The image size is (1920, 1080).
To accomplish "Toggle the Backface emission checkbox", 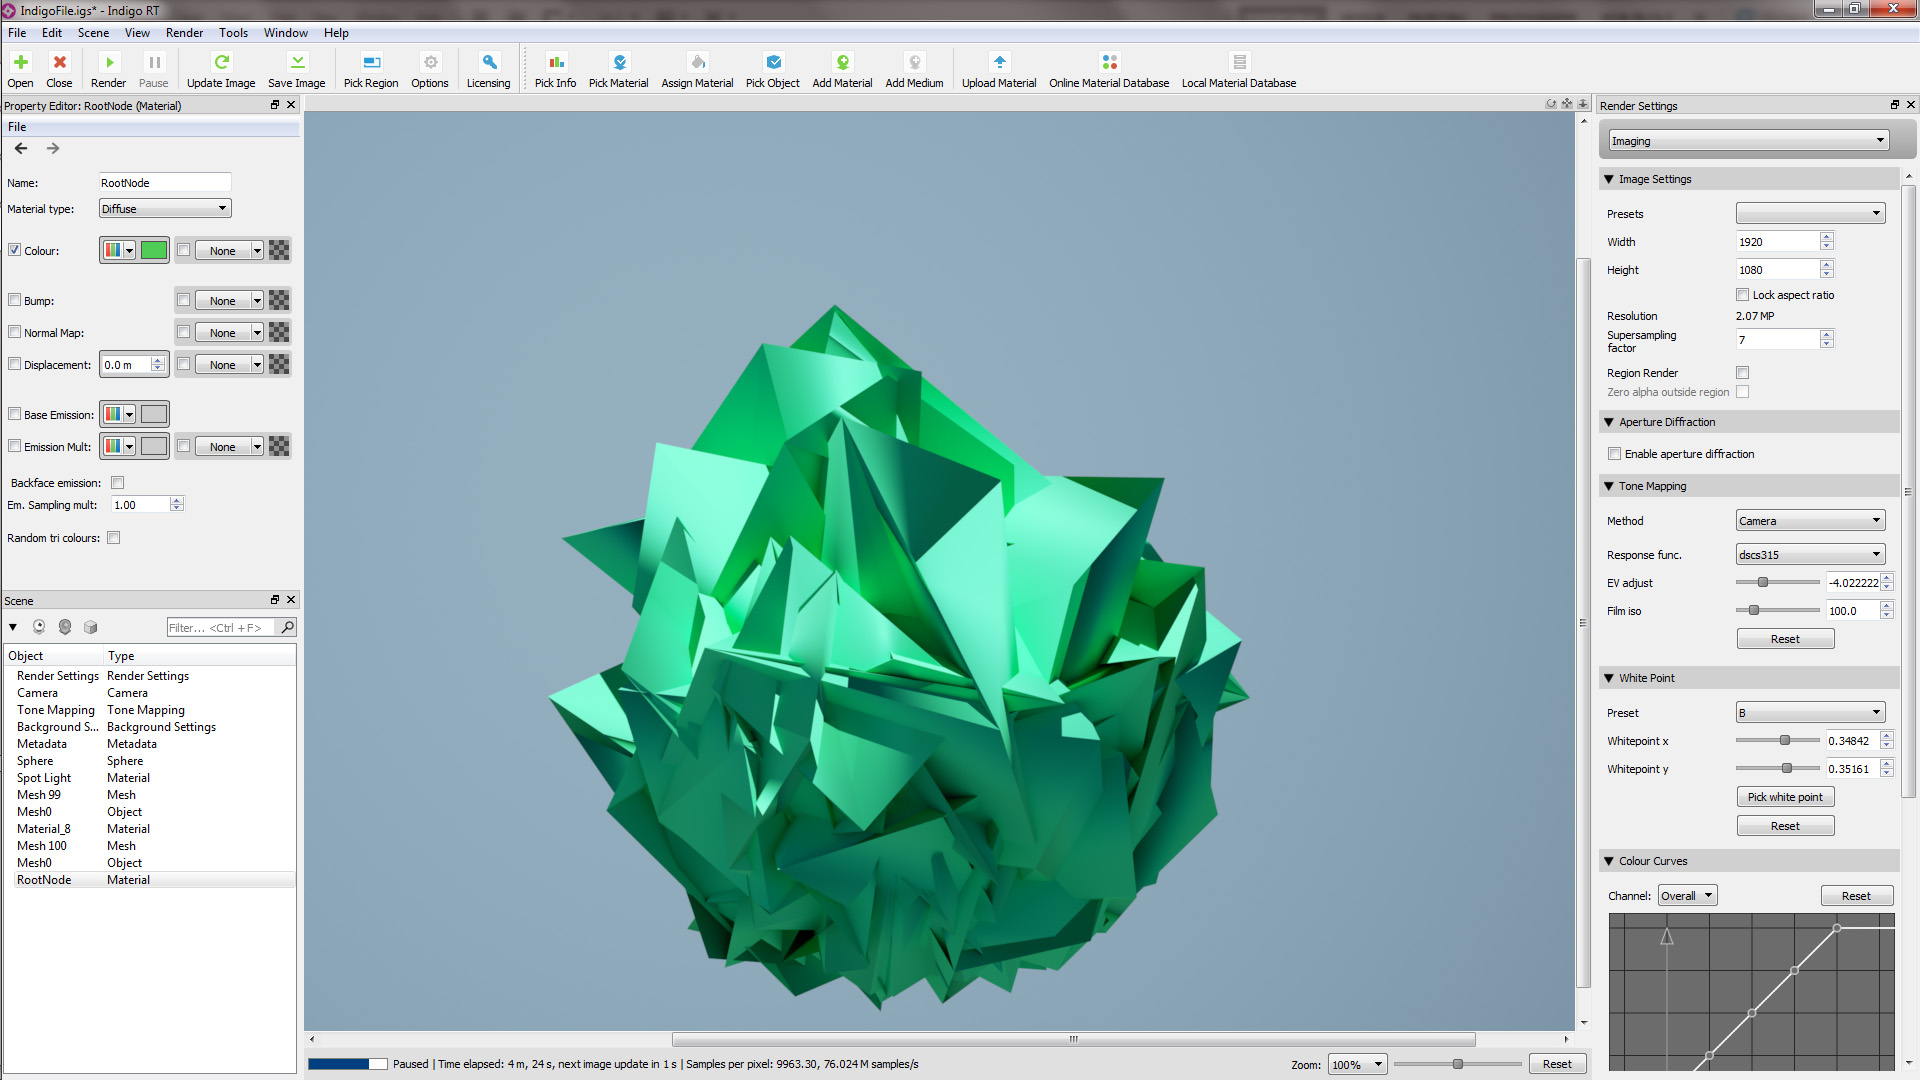I will pyautogui.click(x=118, y=483).
